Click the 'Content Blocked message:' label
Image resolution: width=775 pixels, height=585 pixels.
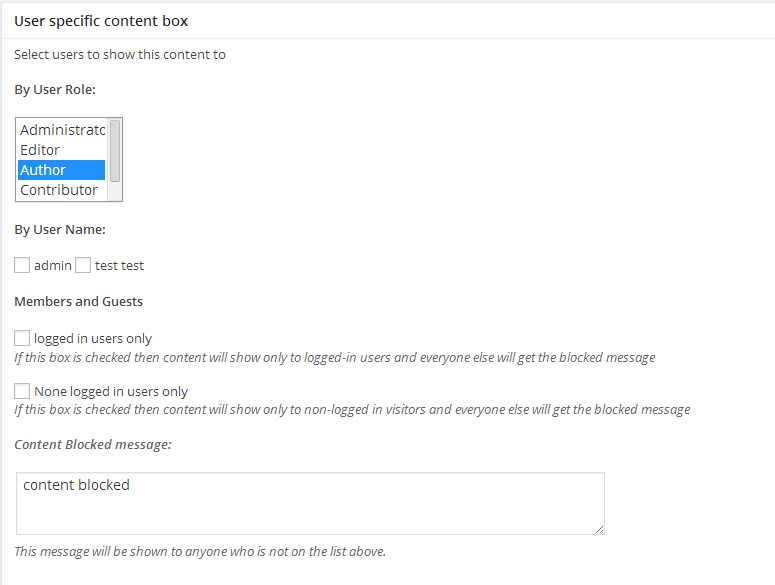[x=93, y=444]
